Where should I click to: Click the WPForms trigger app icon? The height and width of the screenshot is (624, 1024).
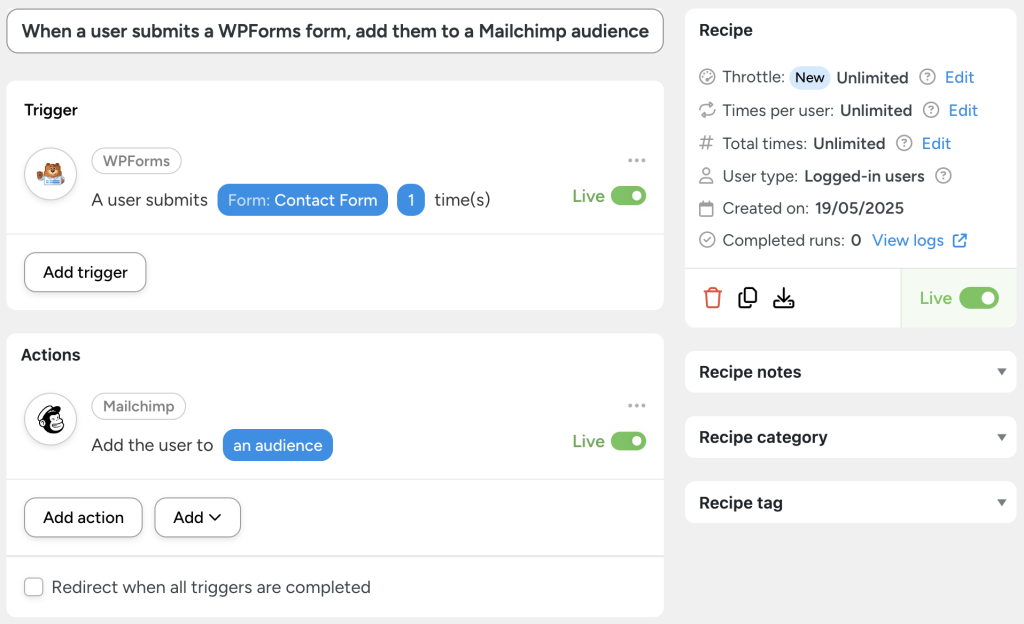(x=51, y=174)
